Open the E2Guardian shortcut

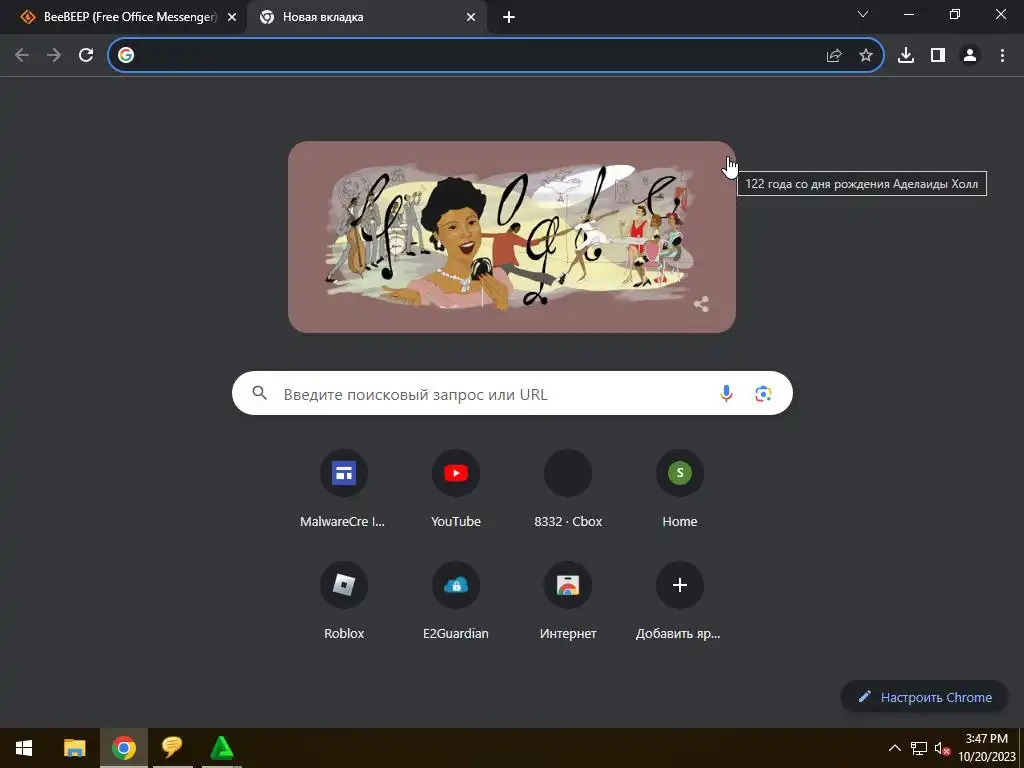[456, 601]
